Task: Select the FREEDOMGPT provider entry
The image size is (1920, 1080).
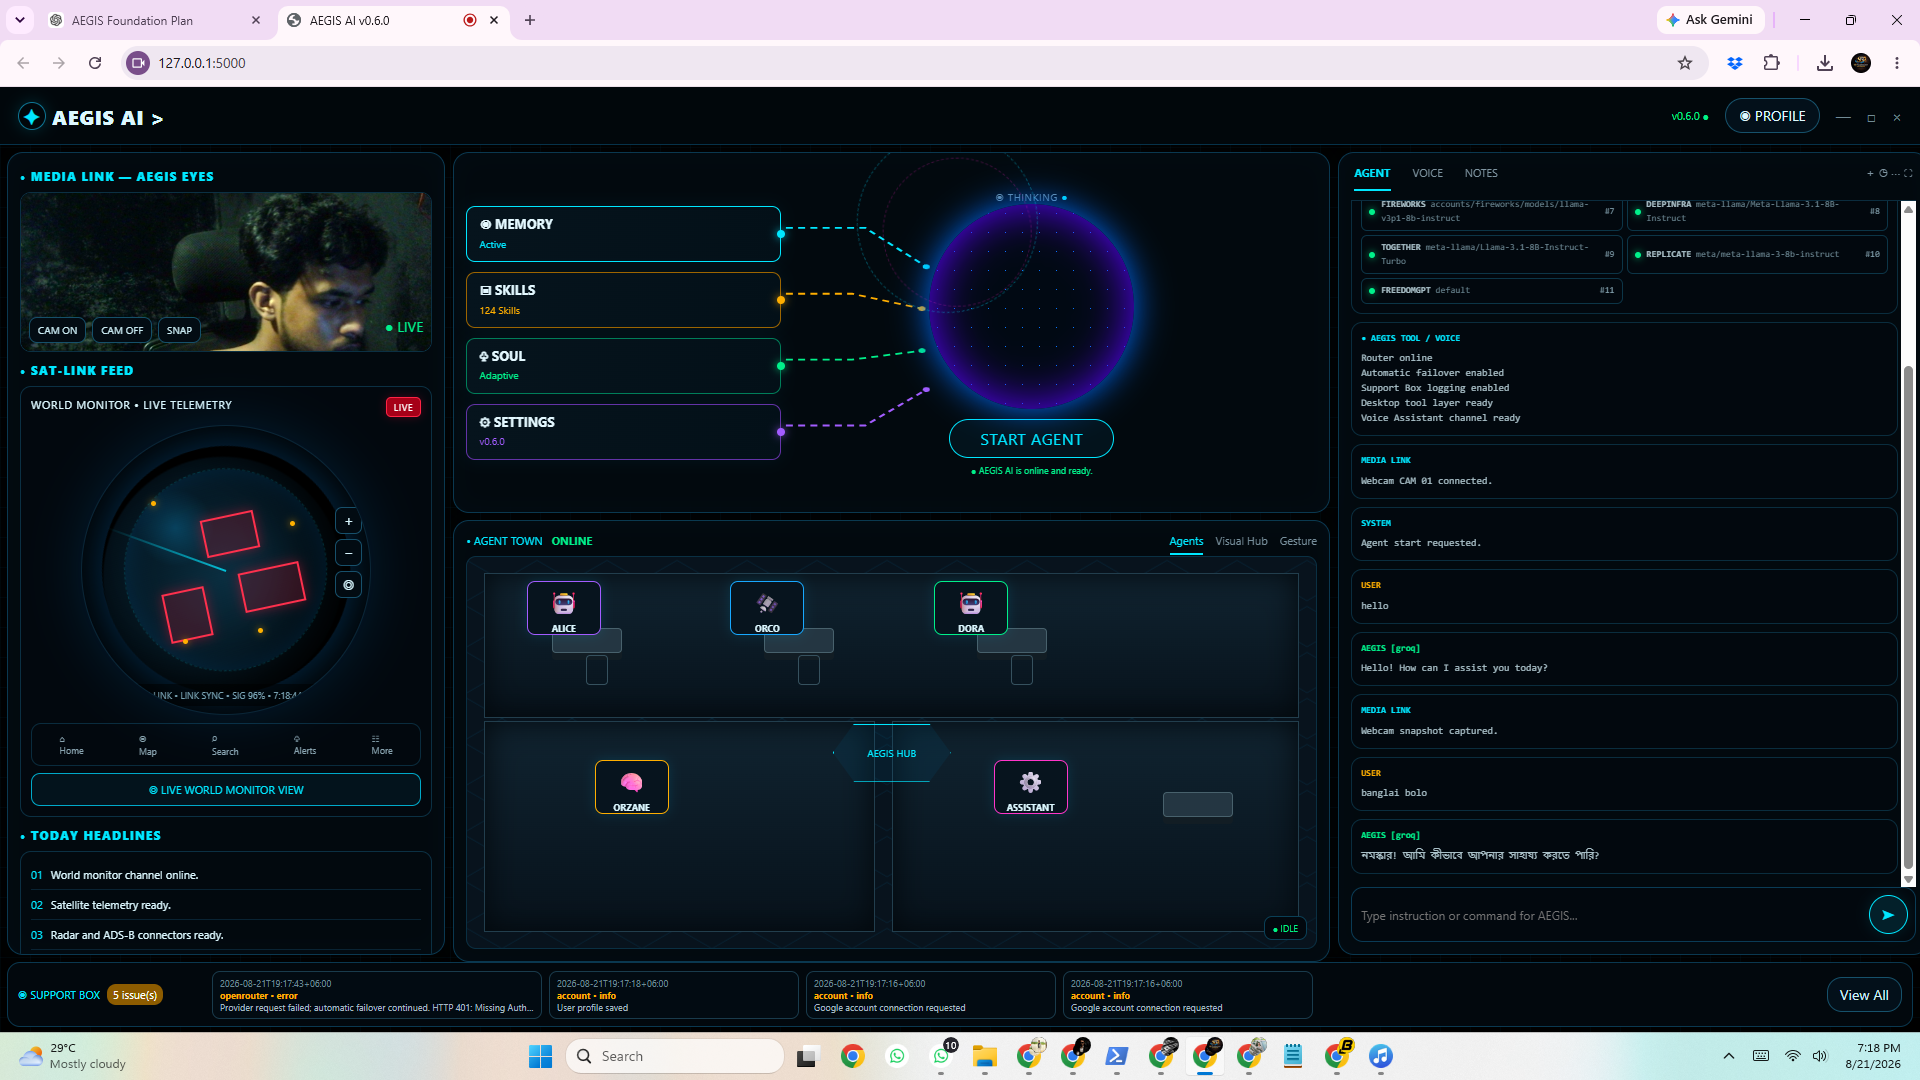Action: 1490,290
